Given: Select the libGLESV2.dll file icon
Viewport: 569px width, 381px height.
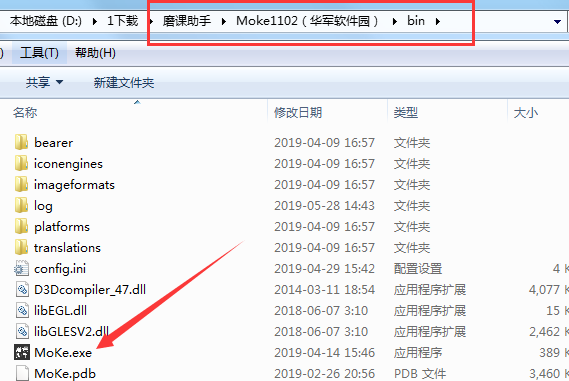Looking at the screenshot, I should (x=22, y=332).
